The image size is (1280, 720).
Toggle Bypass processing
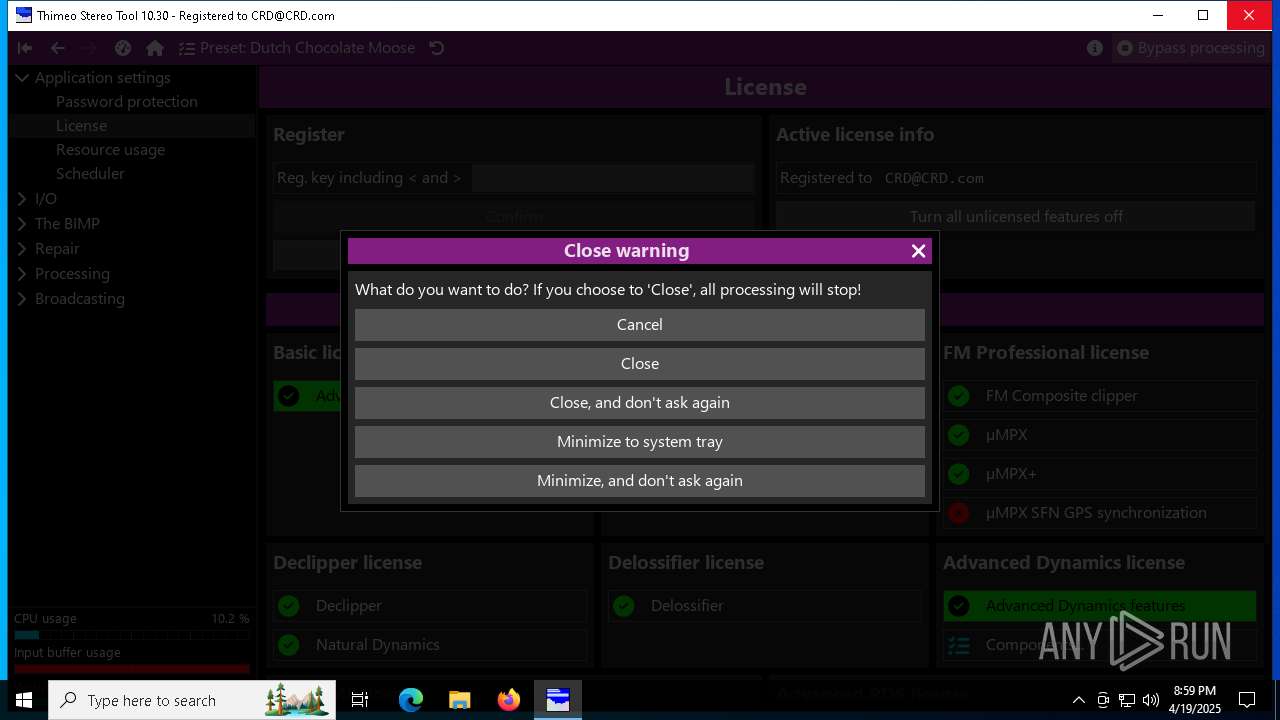click(x=1191, y=48)
